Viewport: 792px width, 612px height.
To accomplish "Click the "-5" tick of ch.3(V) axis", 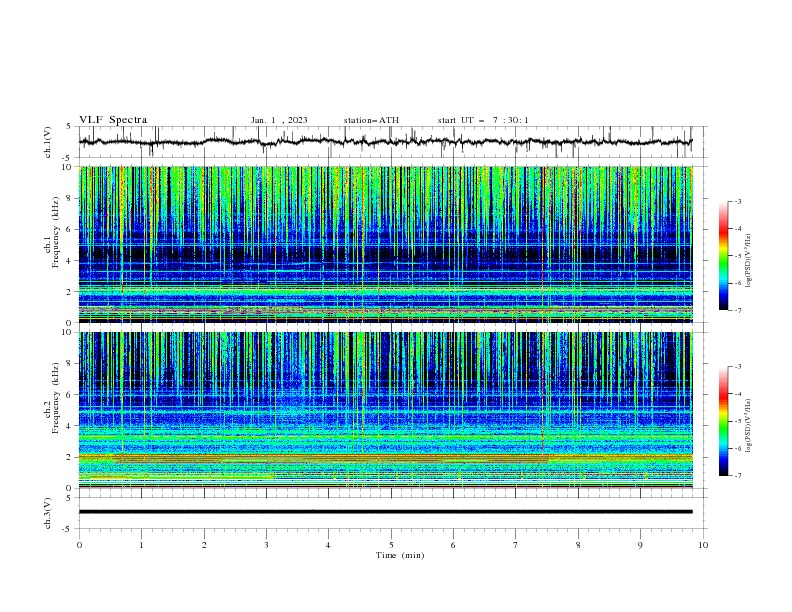I will tap(68, 529).
